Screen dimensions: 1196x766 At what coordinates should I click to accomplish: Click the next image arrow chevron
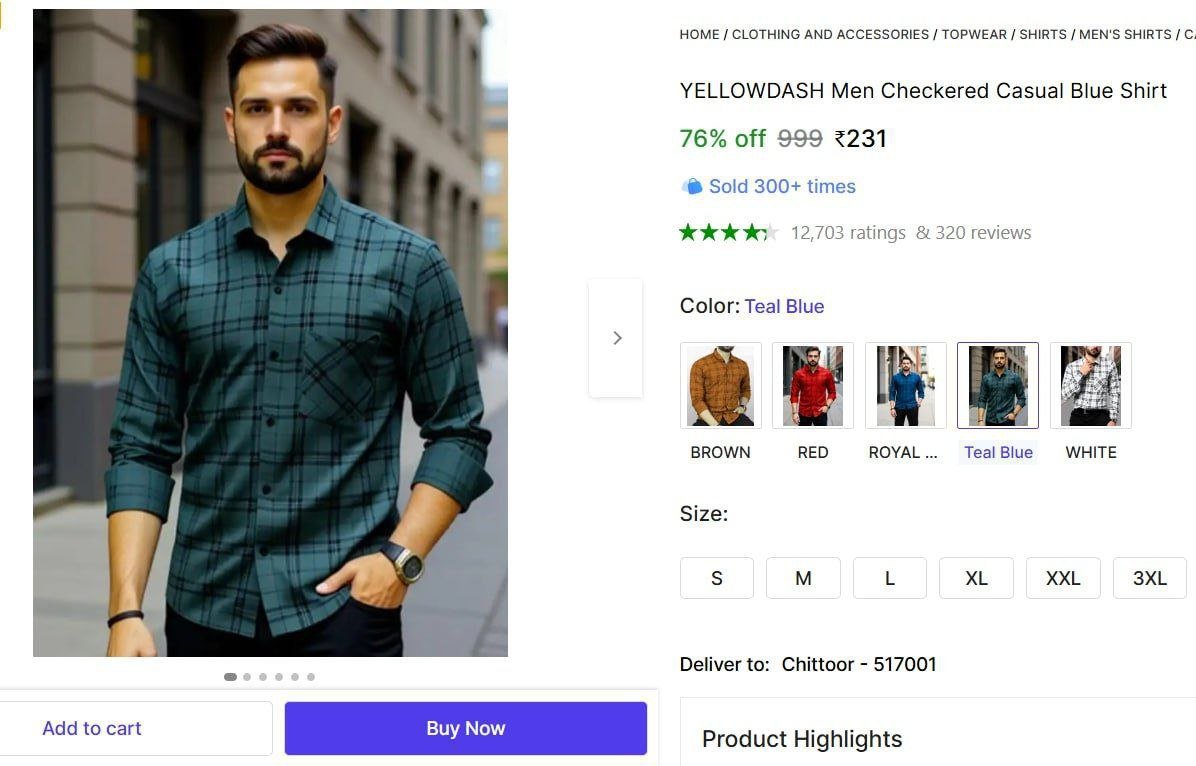click(616, 338)
